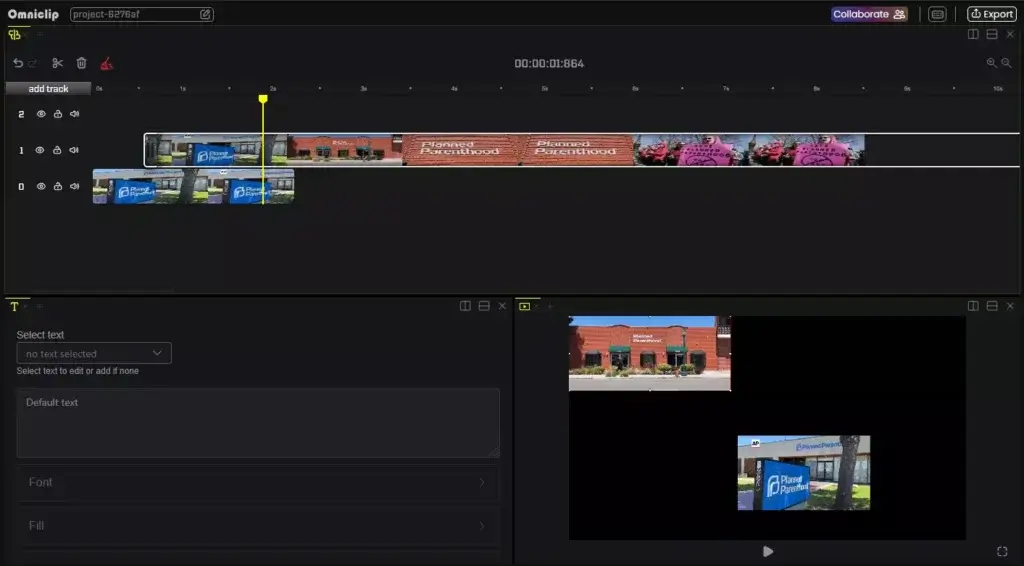Image resolution: width=1024 pixels, height=566 pixels.
Task: Click the project name field
Action: 141,14
